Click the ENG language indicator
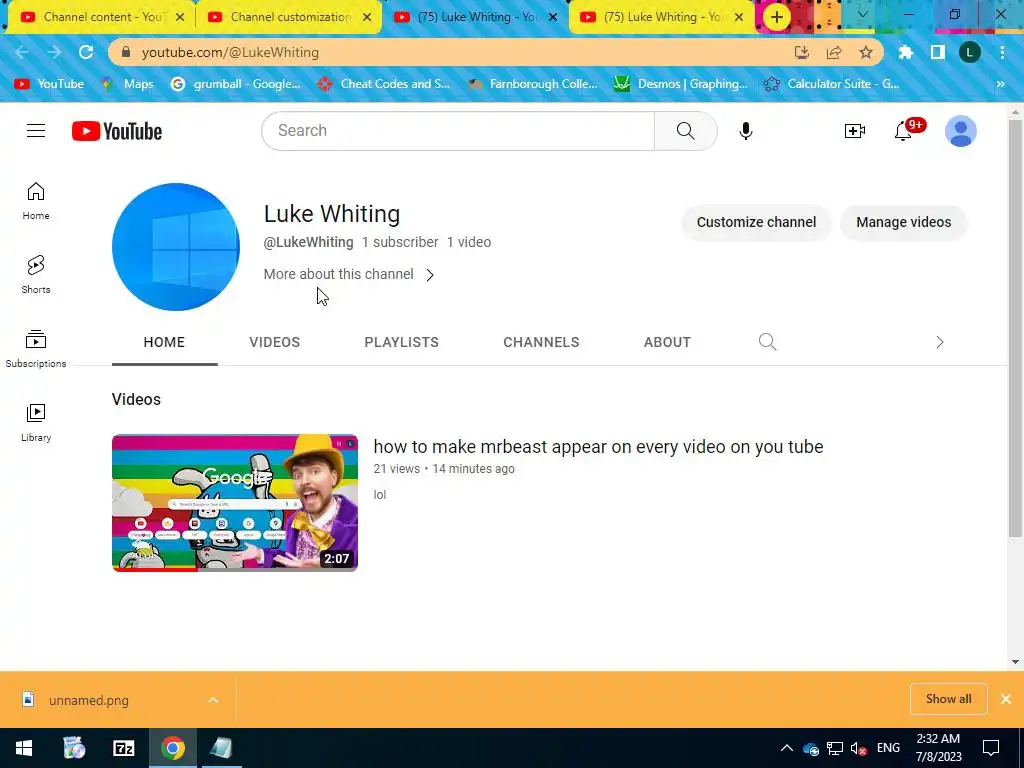 pyautogui.click(x=888, y=748)
